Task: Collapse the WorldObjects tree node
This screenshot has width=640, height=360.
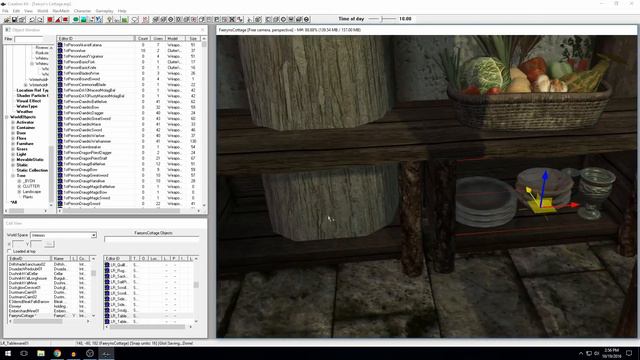Action: (7, 117)
